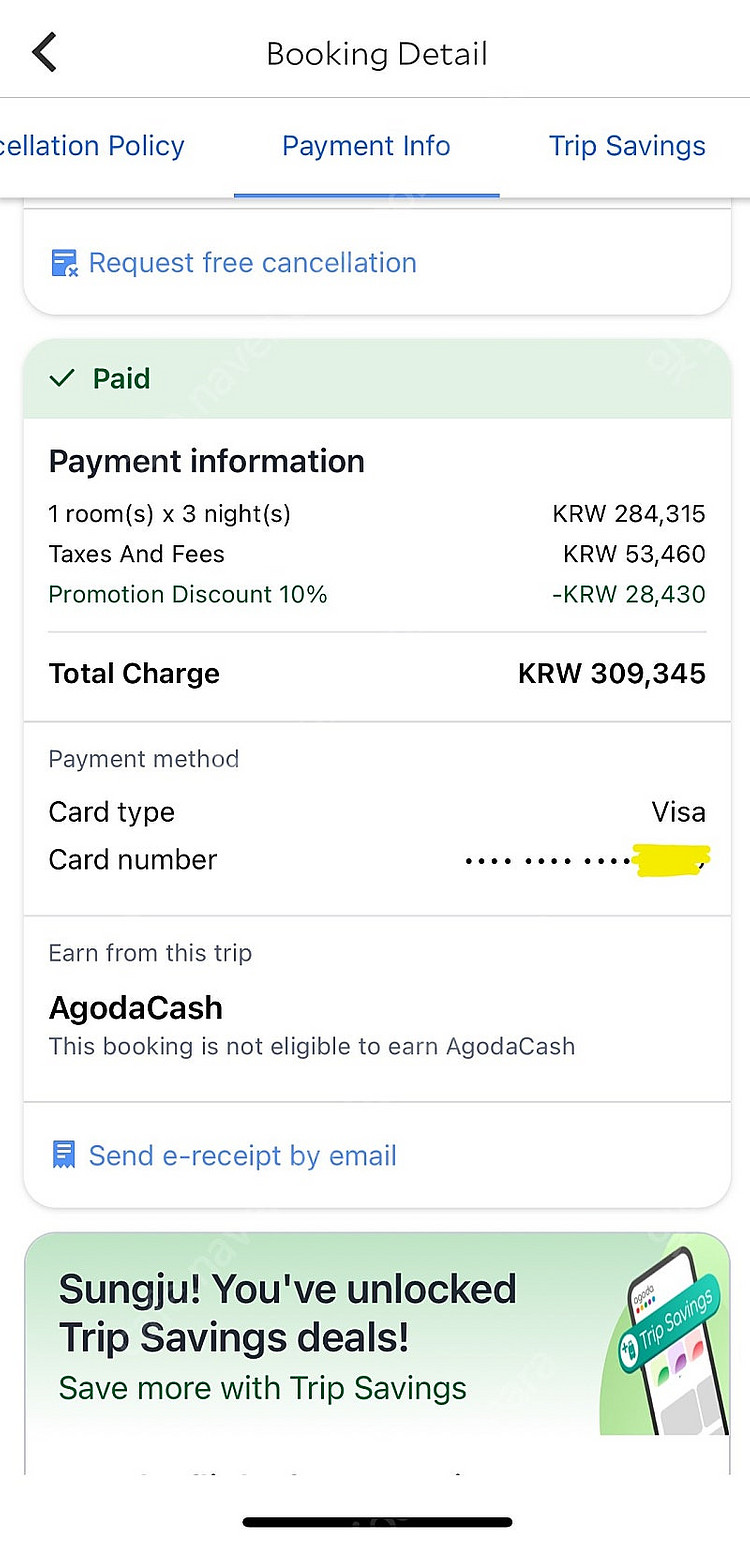750x1543 pixels.
Task: Tap the Promotion Discount 10% row
Action: (377, 594)
